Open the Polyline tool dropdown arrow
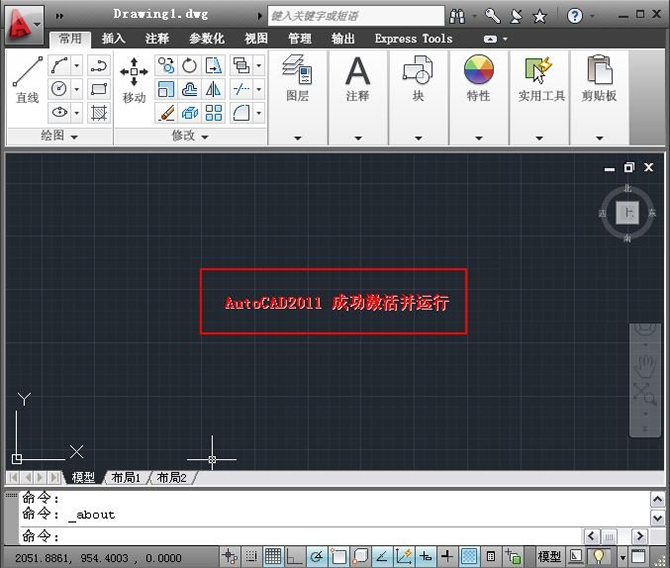Image resolution: width=670 pixels, height=568 pixels. point(77,65)
